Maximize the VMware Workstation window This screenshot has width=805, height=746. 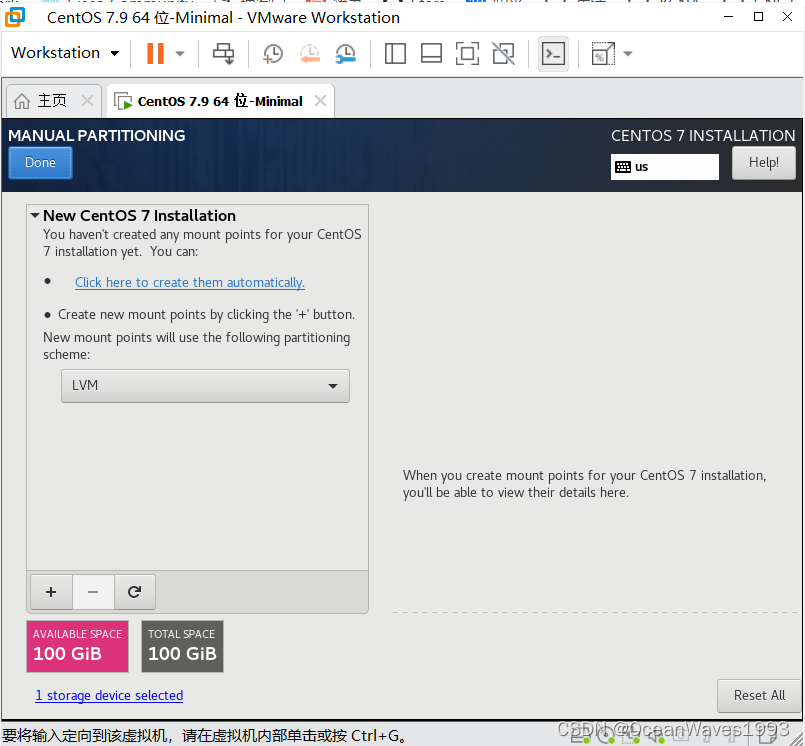758,17
